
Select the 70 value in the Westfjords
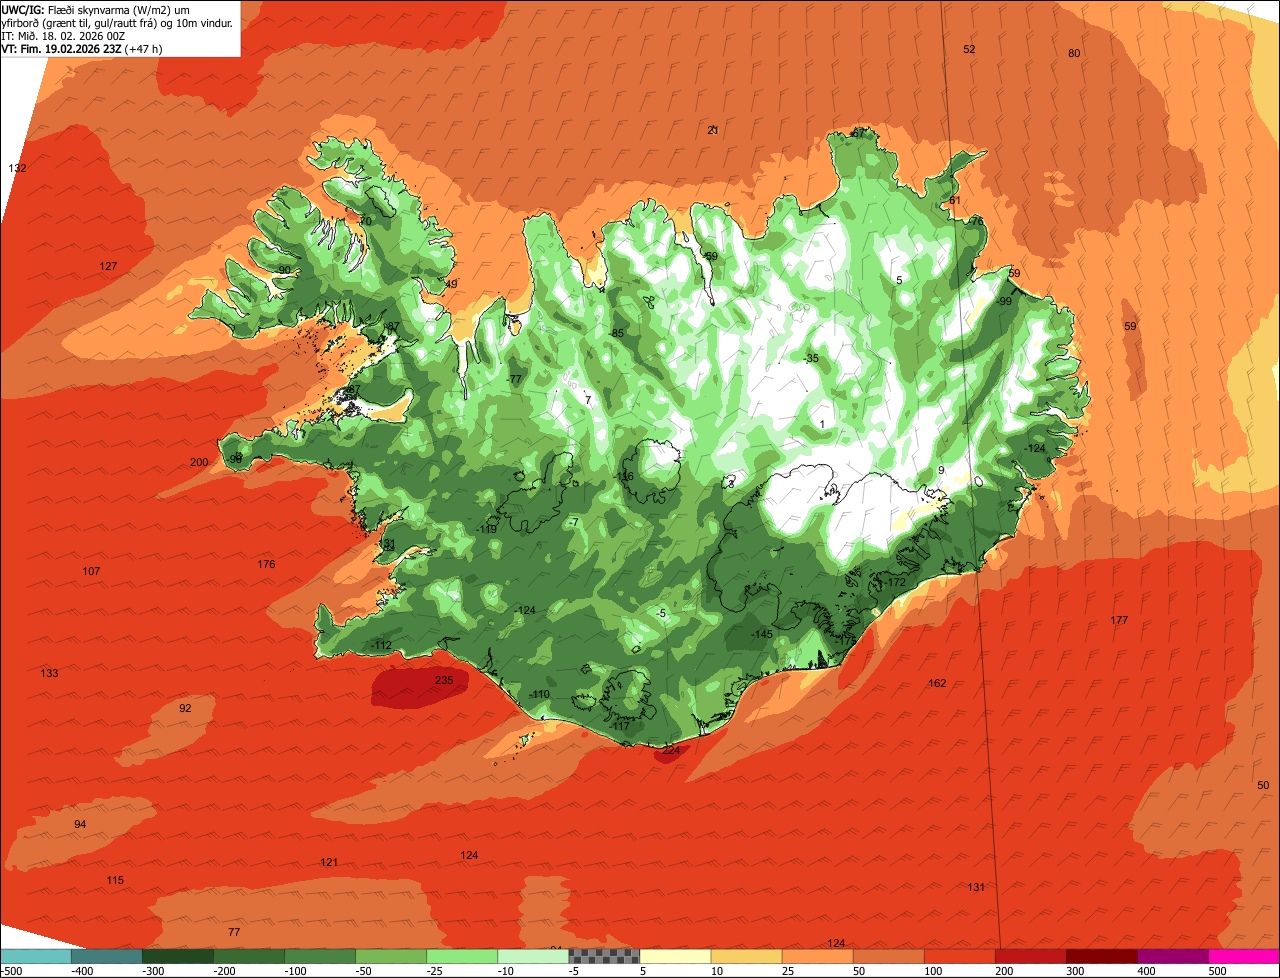coord(366,221)
